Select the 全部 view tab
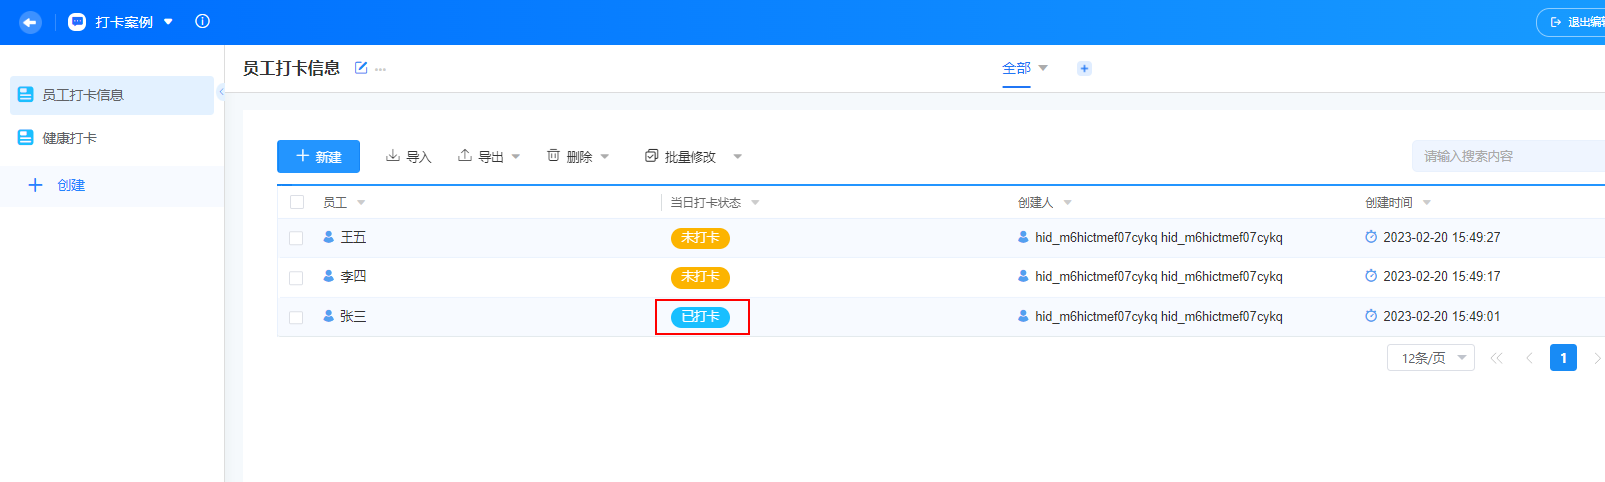The width and height of the screenshot is (1605, 482). point(1016,68)
